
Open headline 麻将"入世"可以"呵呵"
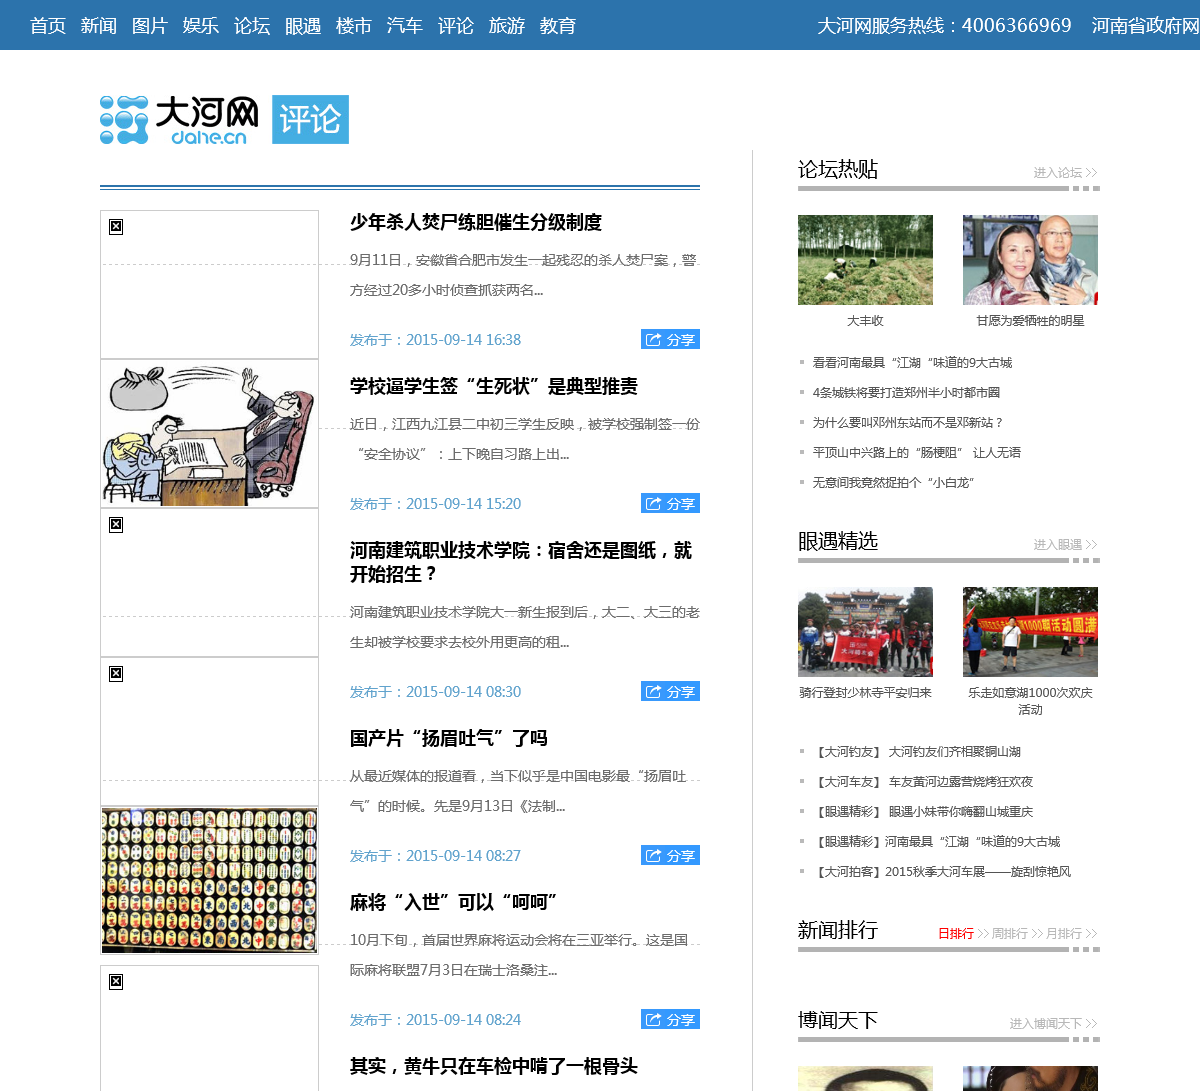coord(454,903)
